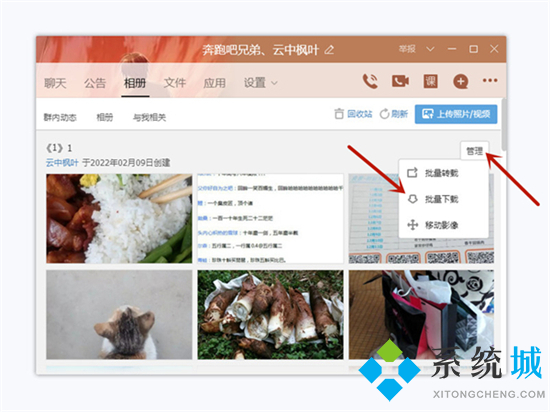Open the 设置 tab
Viewport: 550px width, 412px height.
coord(255,83)
